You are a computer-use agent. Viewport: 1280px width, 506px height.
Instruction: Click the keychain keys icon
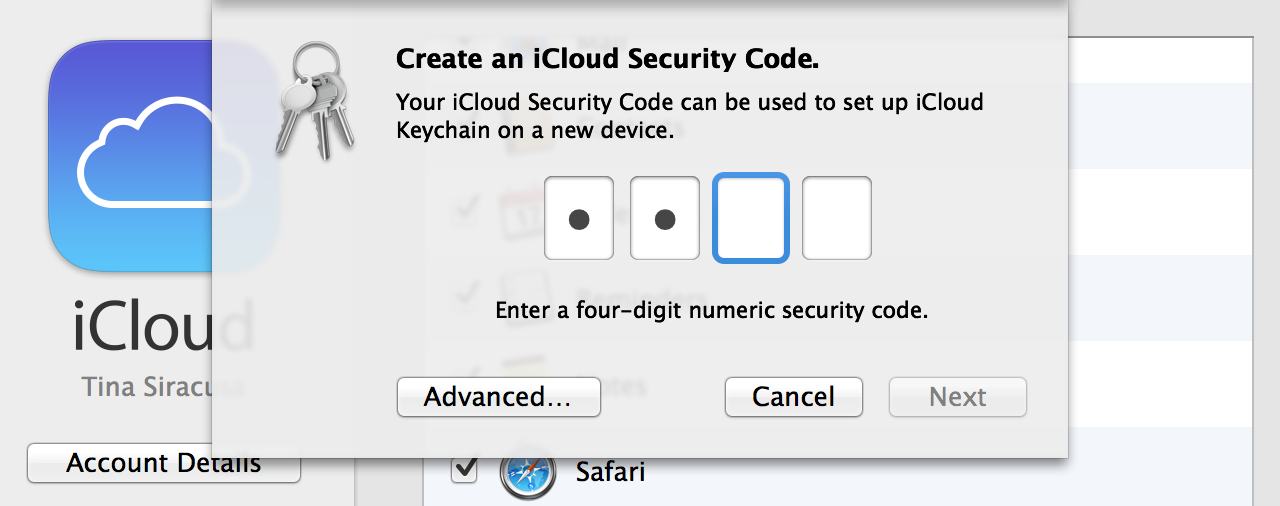tap(314, 101)
